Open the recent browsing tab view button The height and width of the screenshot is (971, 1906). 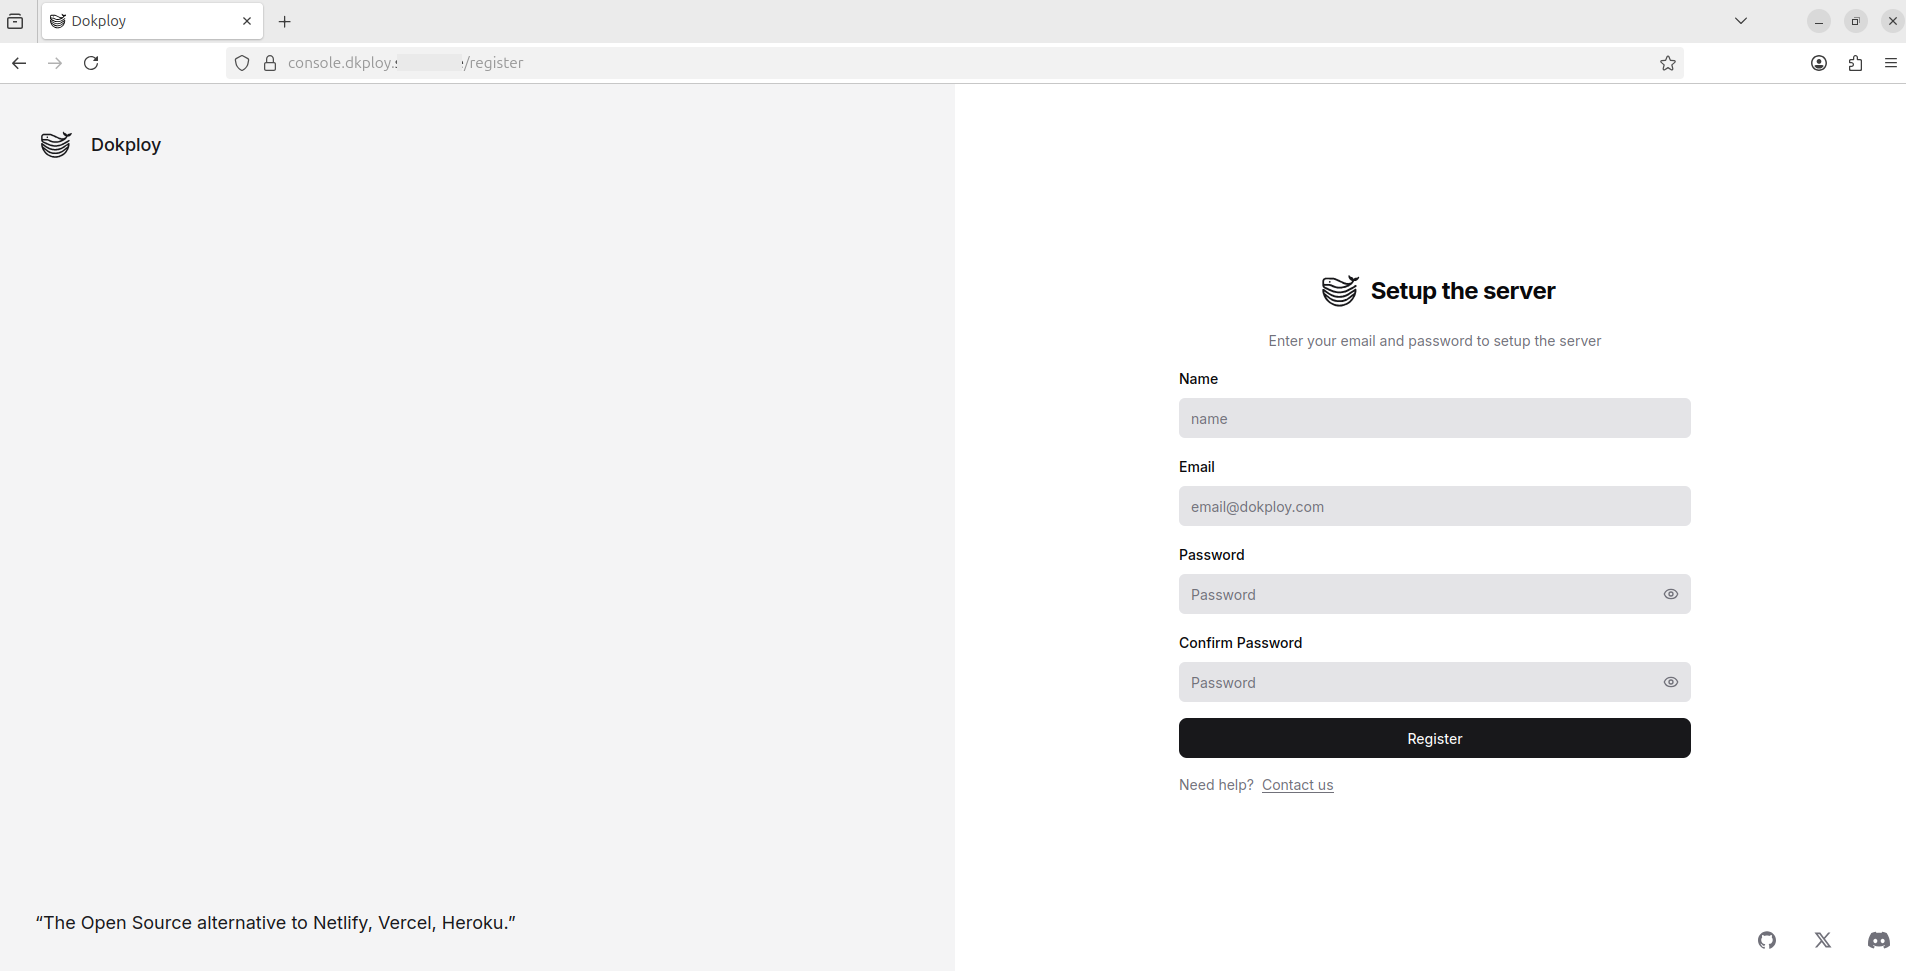pyautogui.click(x=15, y=21)
